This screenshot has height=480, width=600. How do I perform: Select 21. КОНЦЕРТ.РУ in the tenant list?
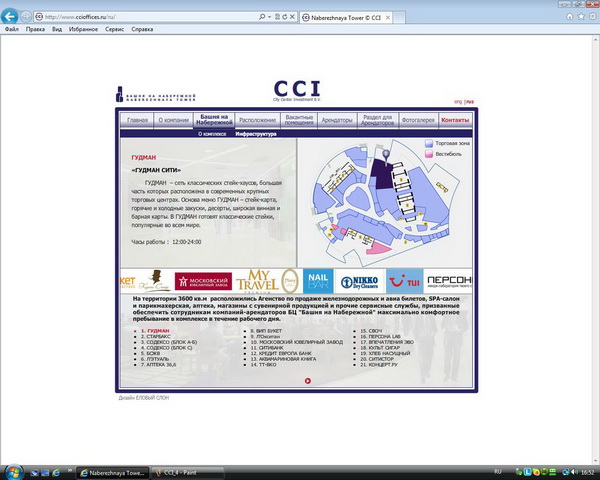coord(379,365)
